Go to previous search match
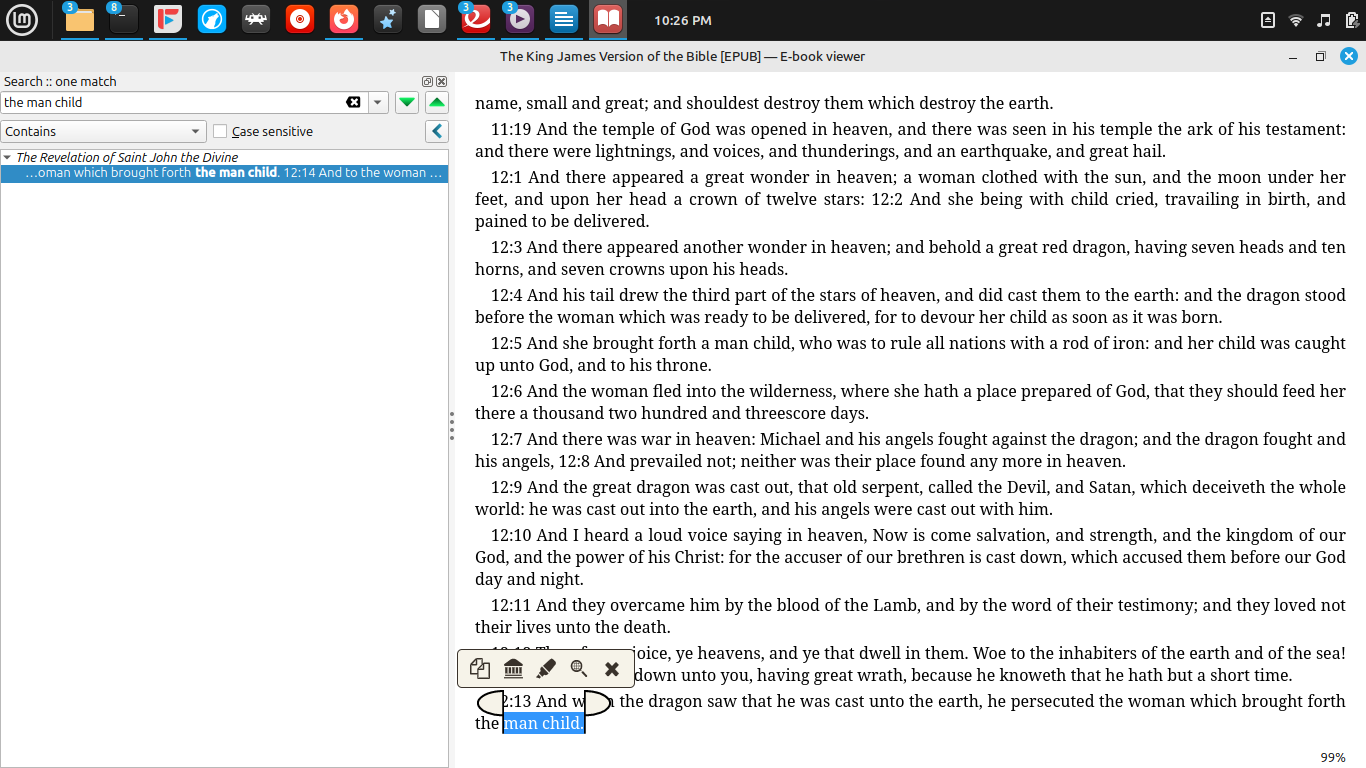Image resolution: width=1366 pixels, height=768 pixels. (x=437, y=102)
